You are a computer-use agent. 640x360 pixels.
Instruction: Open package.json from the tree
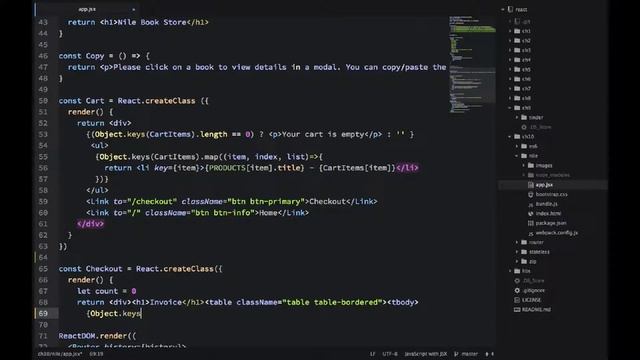tap(551, 223)
